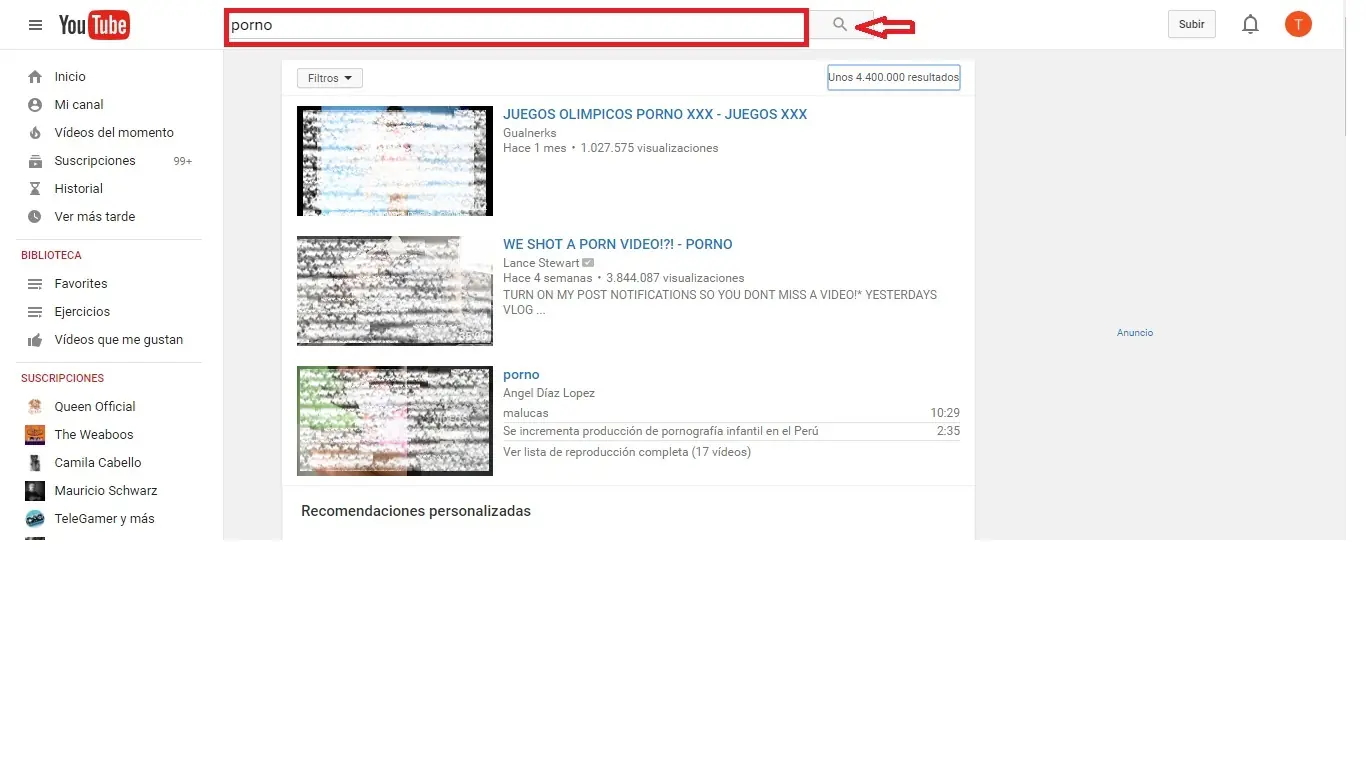1366x768 pixels.
Task: Open the notifications bell
Action: coord(1250,24)
